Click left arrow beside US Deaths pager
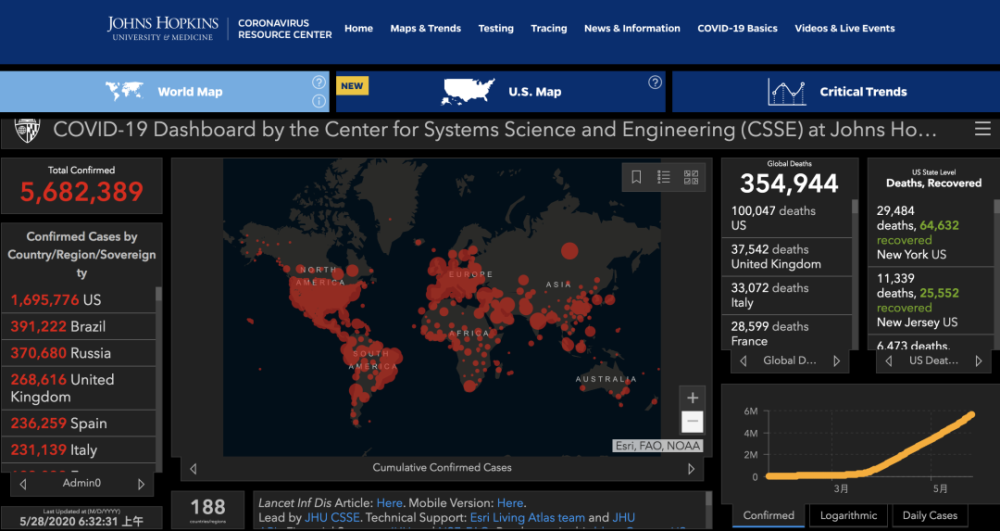 pyautogui.click(x=888, y=361)
